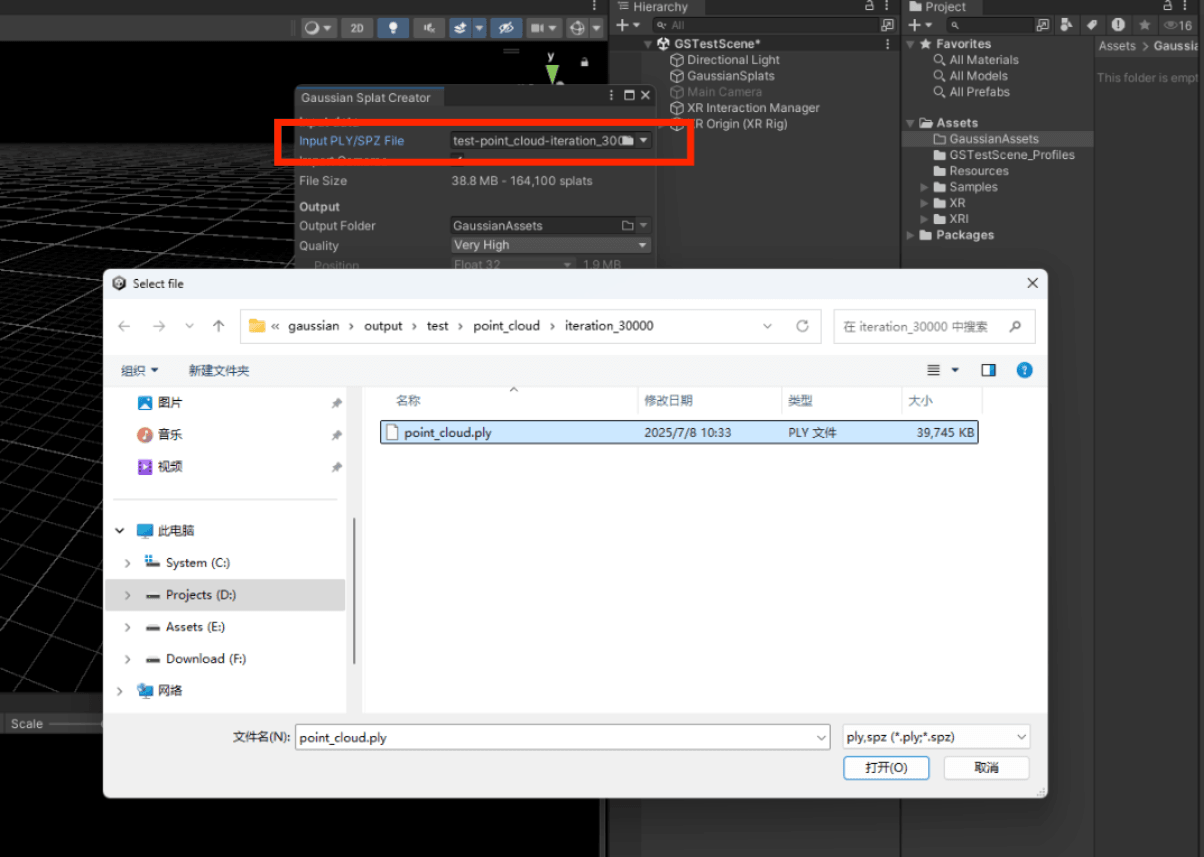Open the file type filter dropdown ply,spz

click(x=936, y=737)
